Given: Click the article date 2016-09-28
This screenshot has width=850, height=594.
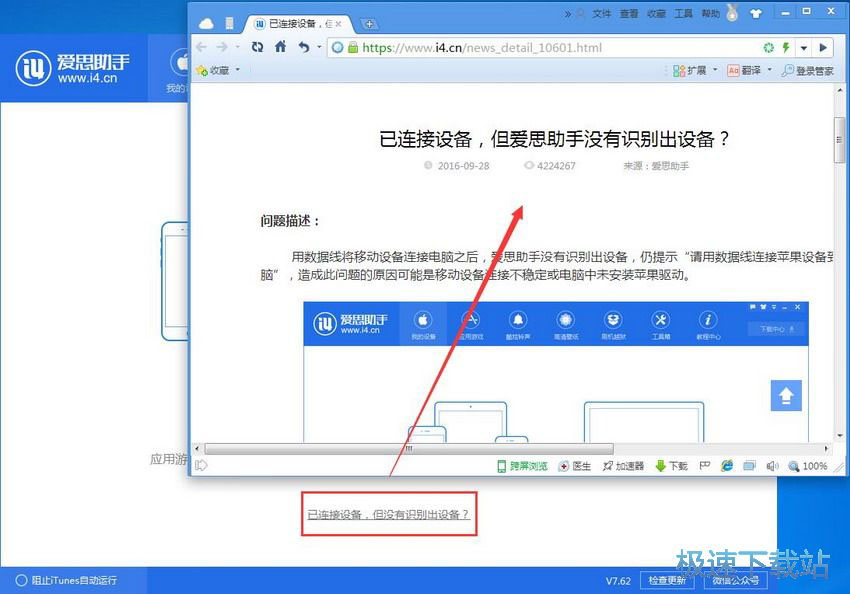Looking at the screenshot, I should tap(463, 166).
